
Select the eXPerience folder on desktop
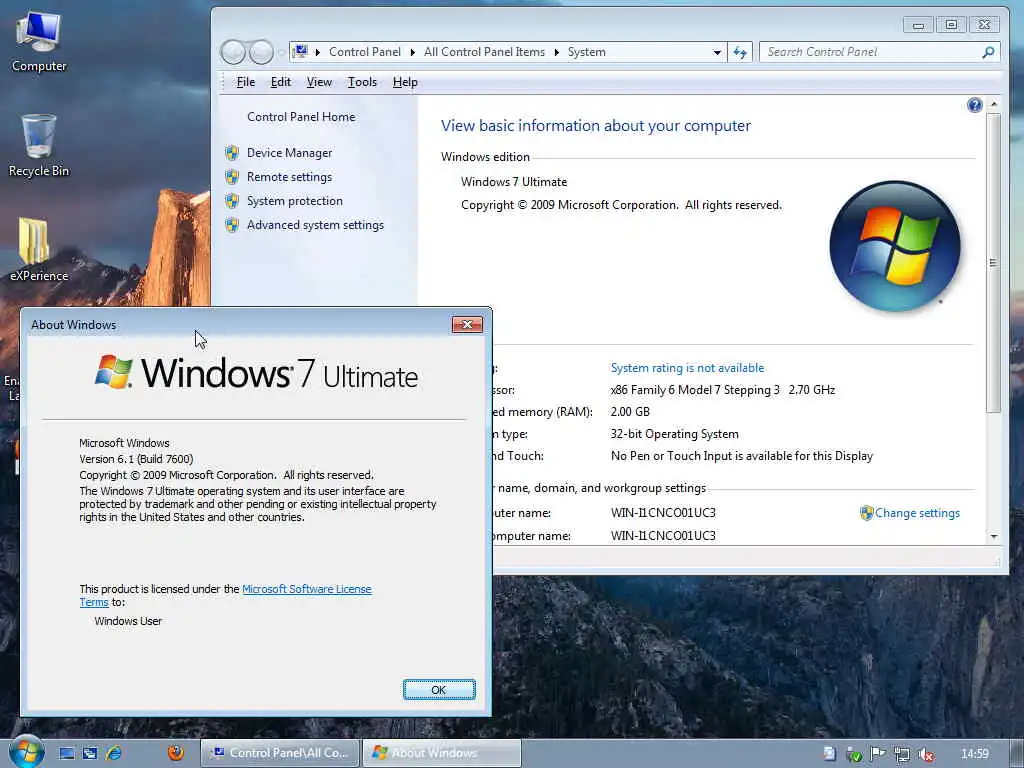tap(39, 250)
